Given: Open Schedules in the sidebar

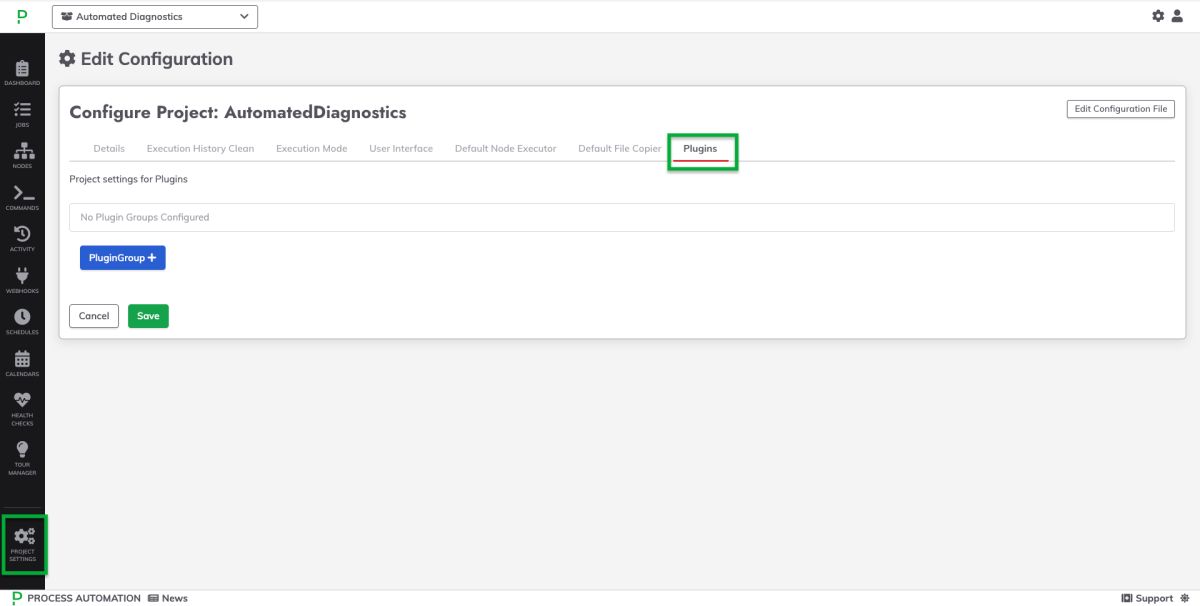Looking at the screenshot, I should [22, 322].
